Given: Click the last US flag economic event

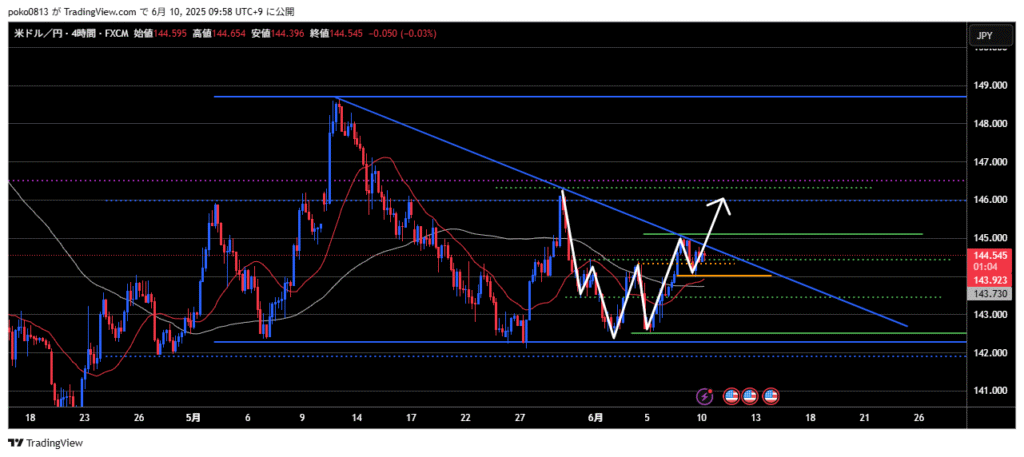Looking at the screenshot, I should [x=770, y=397].
